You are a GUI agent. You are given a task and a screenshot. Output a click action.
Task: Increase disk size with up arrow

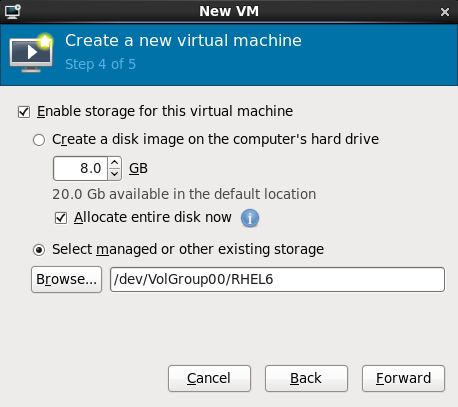click(x=115, y=163)
